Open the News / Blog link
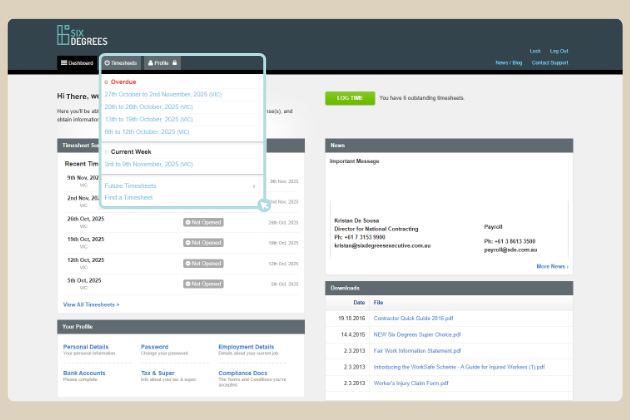630x420 pixels. [509, 63]
